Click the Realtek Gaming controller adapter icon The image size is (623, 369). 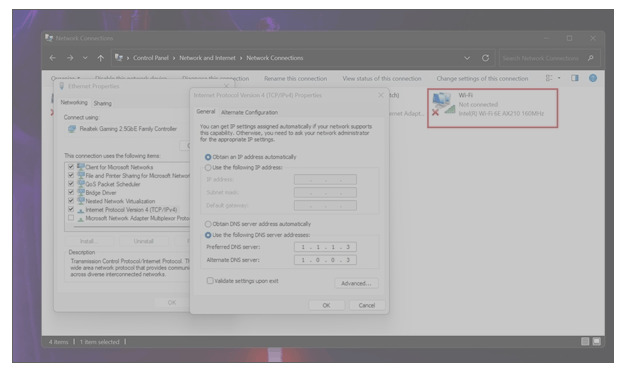point(72,129)
